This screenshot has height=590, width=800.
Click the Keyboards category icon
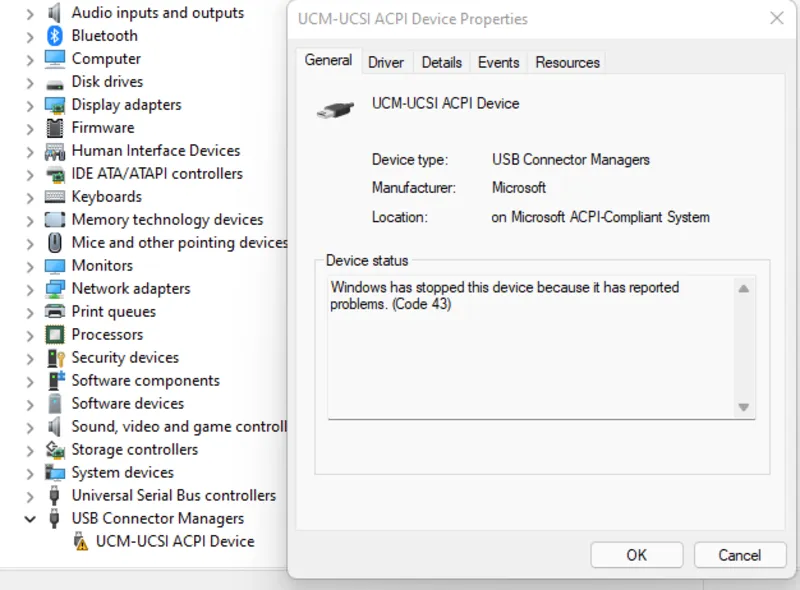55,197
